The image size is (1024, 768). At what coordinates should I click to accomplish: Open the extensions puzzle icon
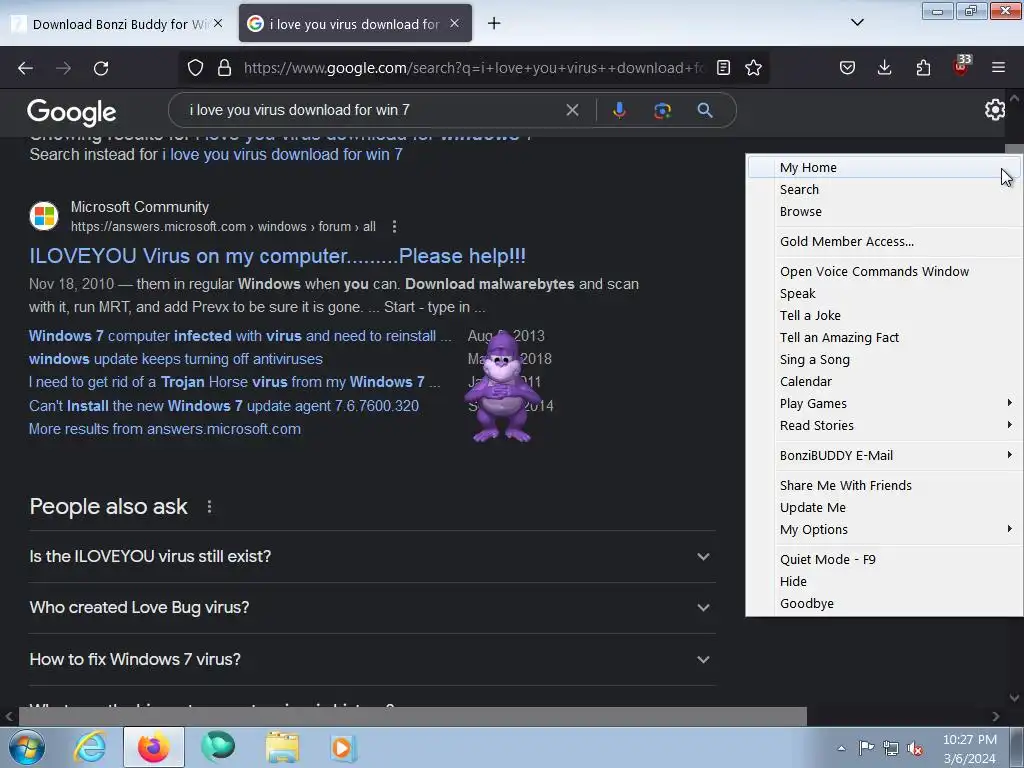coord(923,68)
